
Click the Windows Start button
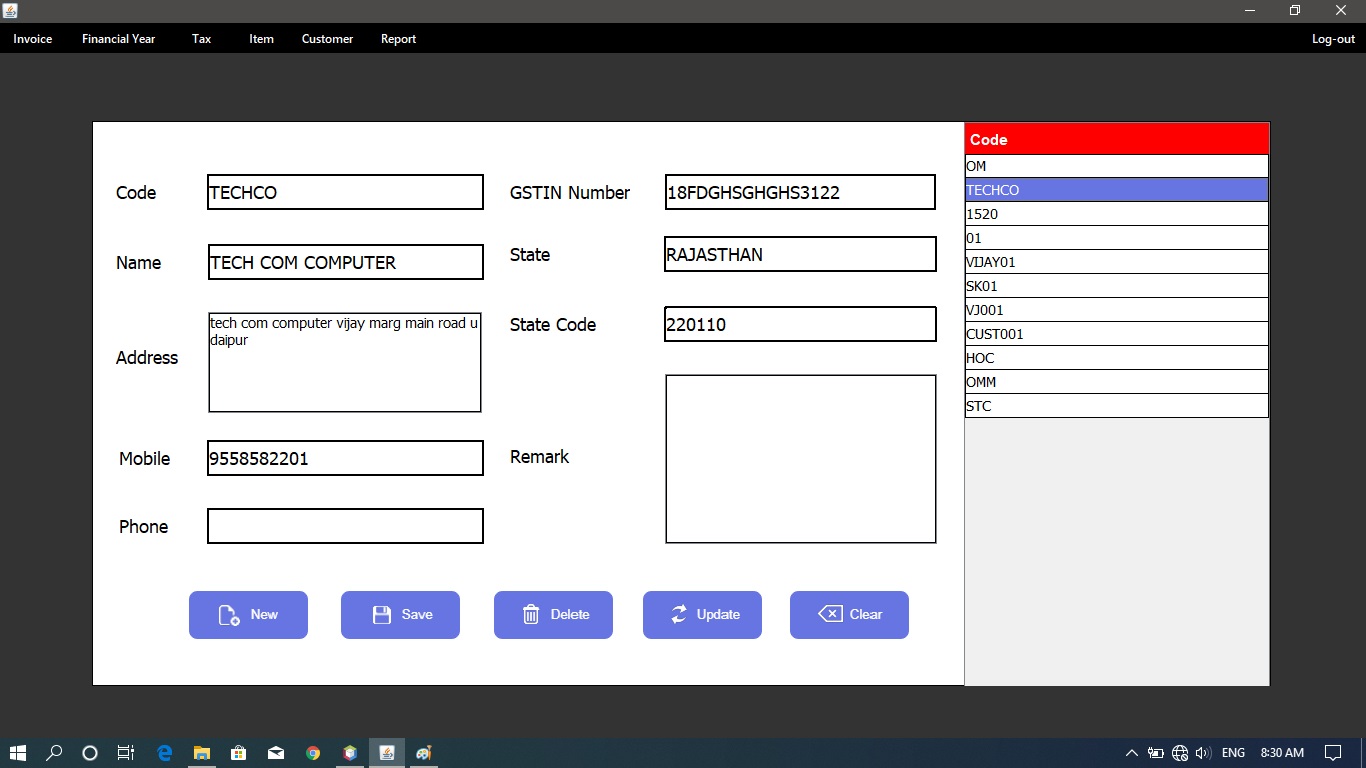coord(18,752)
